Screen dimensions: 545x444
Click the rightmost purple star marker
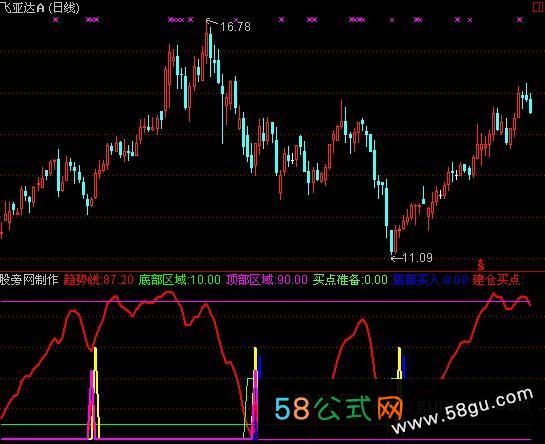(520, 20)
